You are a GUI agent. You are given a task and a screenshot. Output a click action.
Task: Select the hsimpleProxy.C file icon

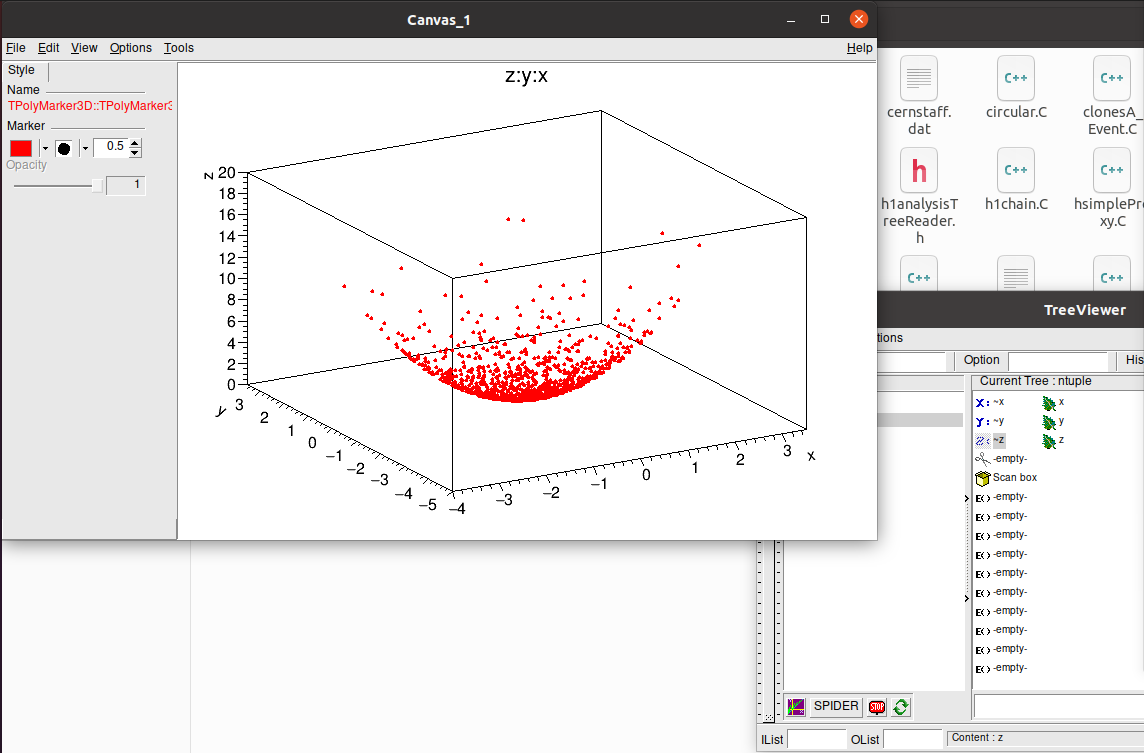click(1111, 170)
